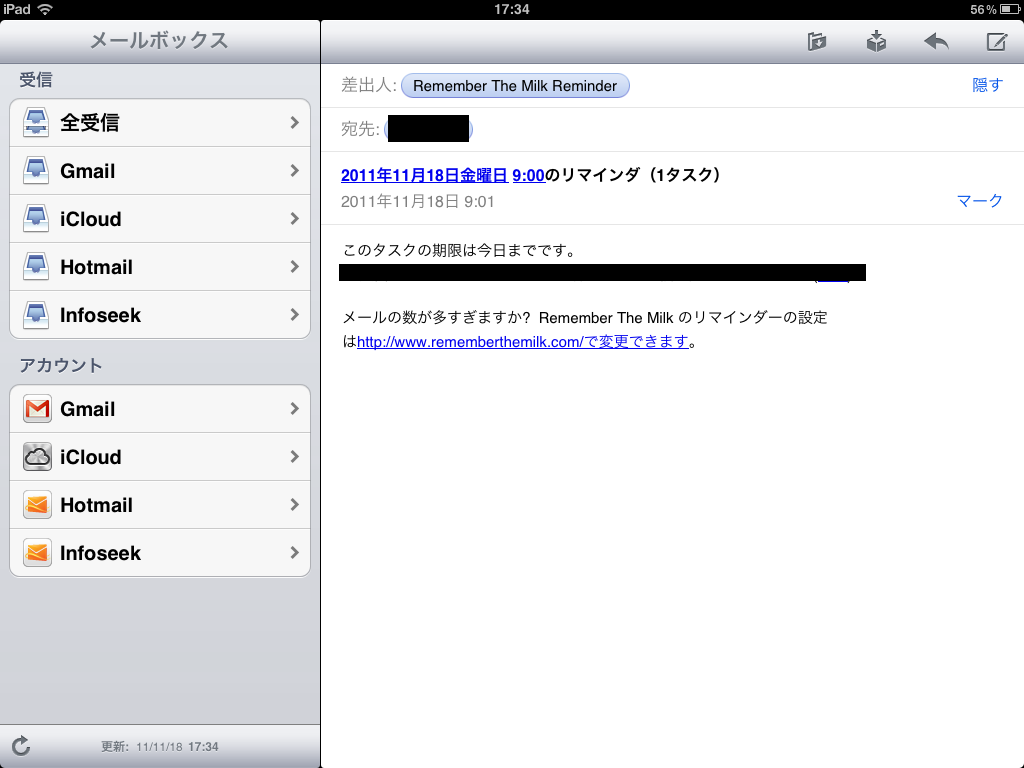Open the 全受信 all inboxes row

pos(160,123)
